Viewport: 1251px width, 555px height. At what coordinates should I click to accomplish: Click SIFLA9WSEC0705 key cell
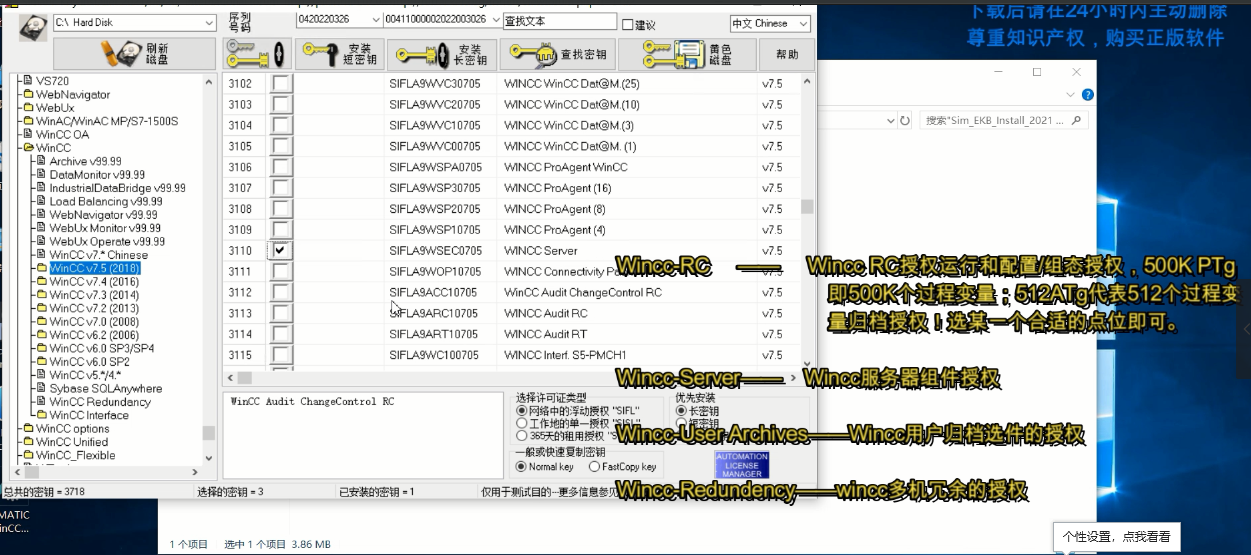(435, 251)
